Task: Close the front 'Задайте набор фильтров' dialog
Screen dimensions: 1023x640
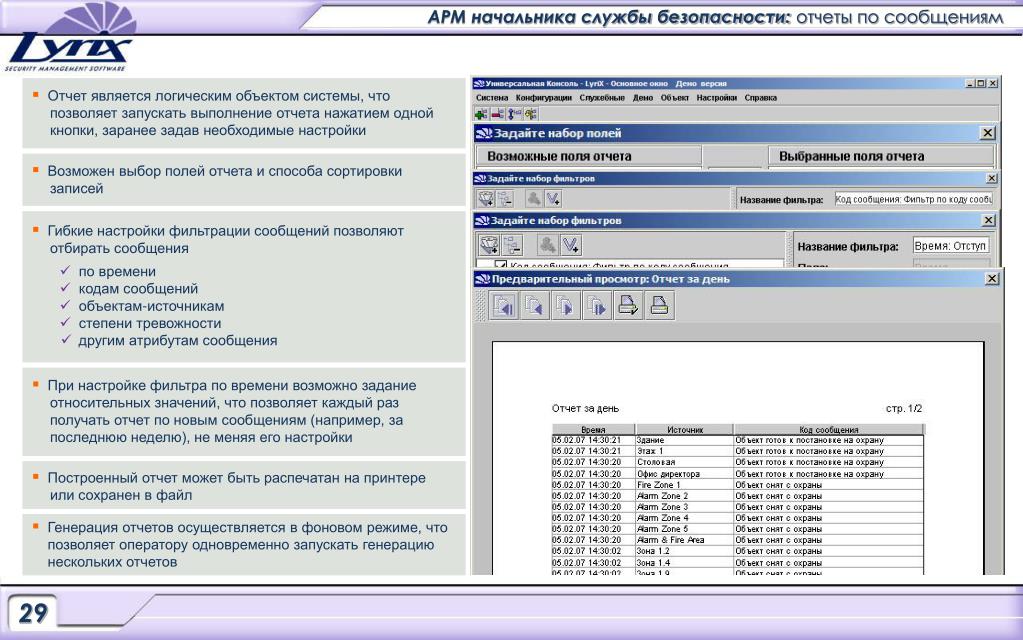Action: click(988, 221)
